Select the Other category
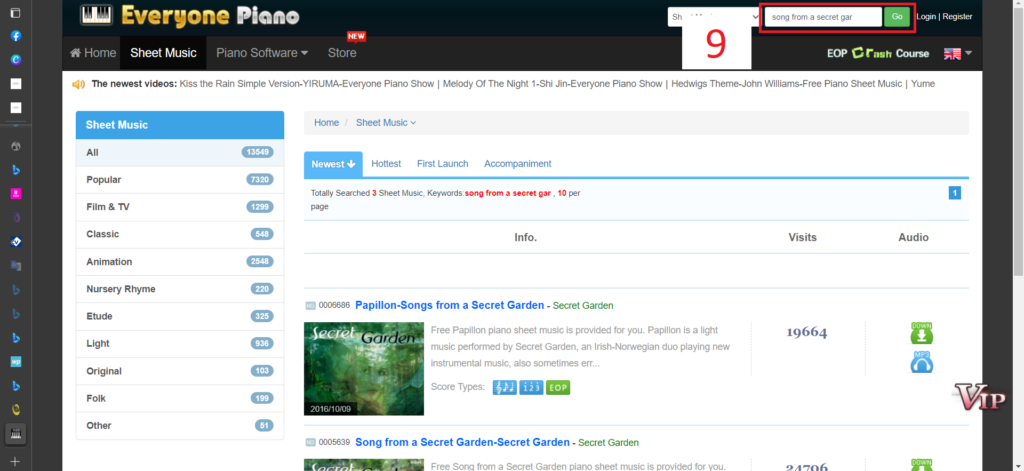The height and width of the screenshot is (471, 1024). coord(180,425)
